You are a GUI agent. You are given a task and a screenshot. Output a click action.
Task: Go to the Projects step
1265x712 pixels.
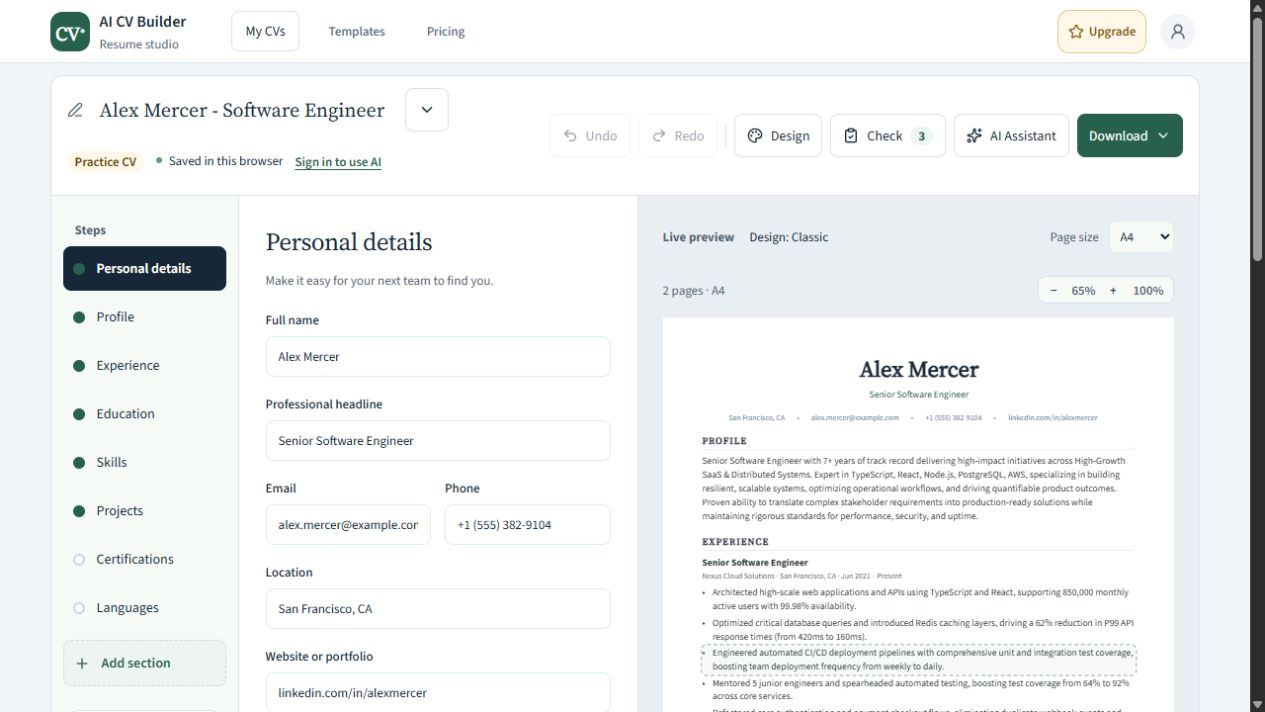pyautogui.click(x=145, y=511)
